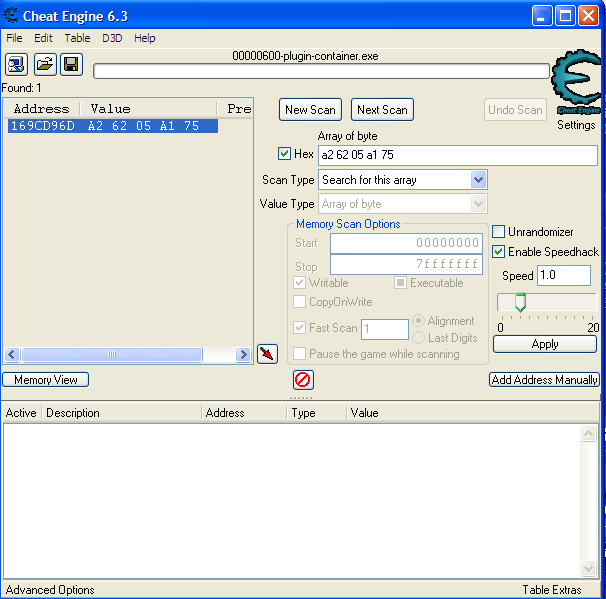Open Advanced Options

click(x=50, y=590)
